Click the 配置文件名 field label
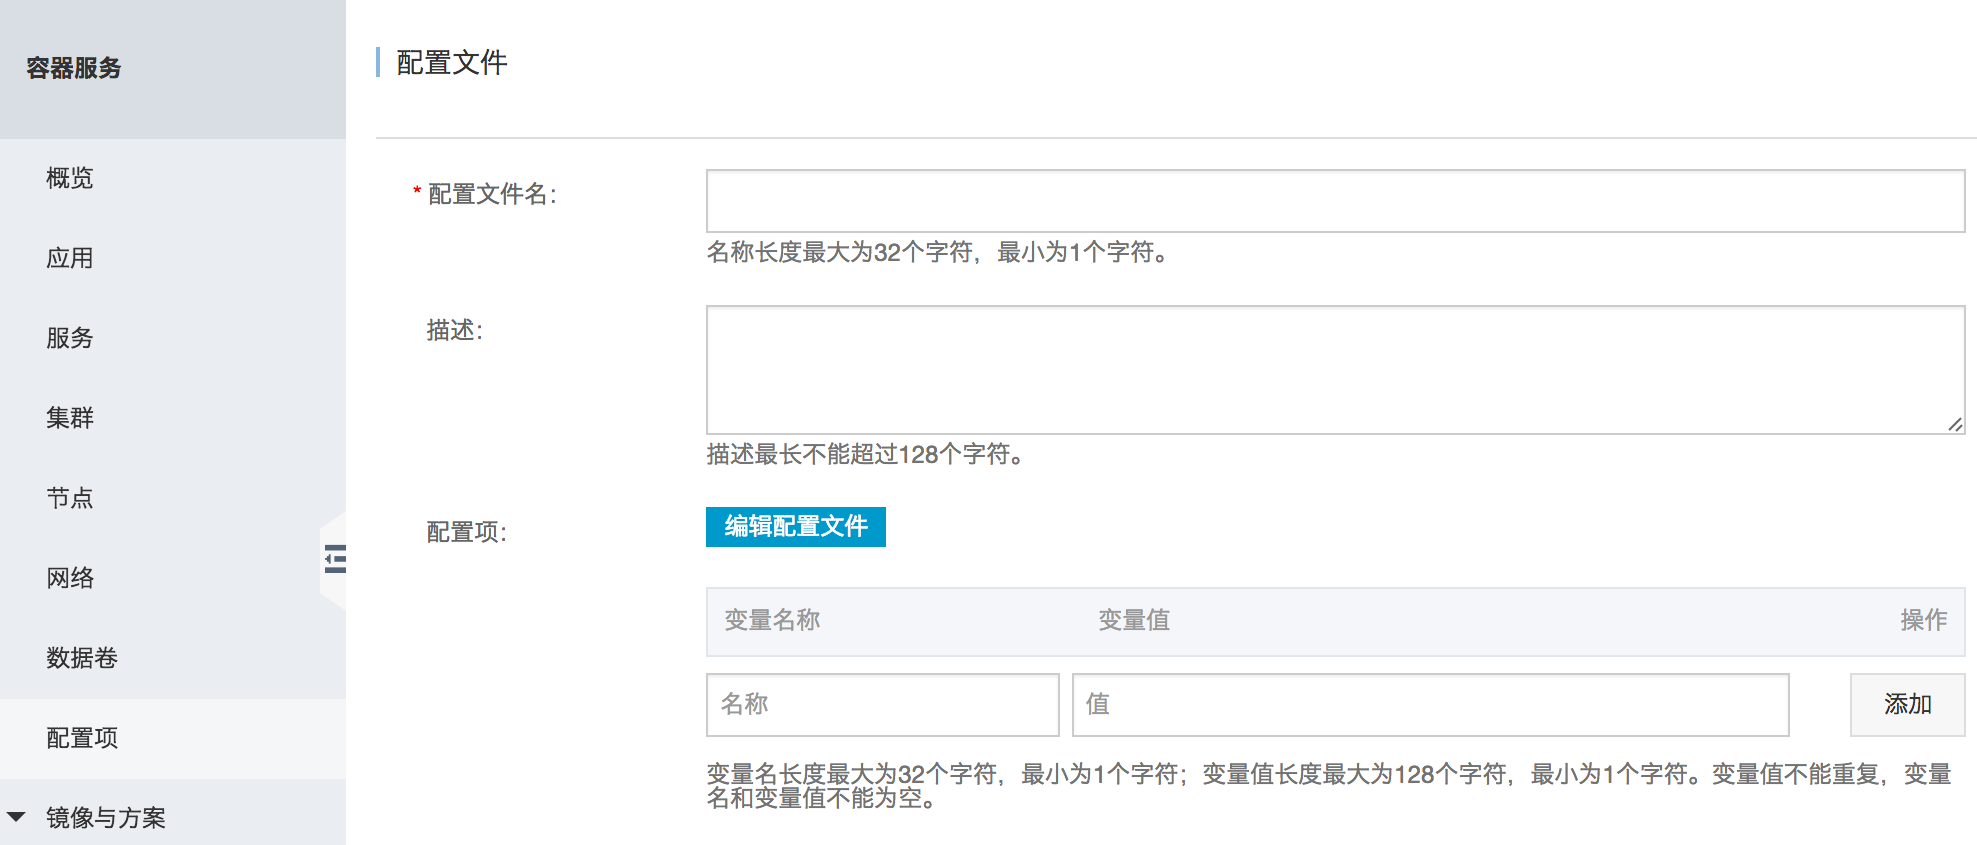 coord(492,194)
